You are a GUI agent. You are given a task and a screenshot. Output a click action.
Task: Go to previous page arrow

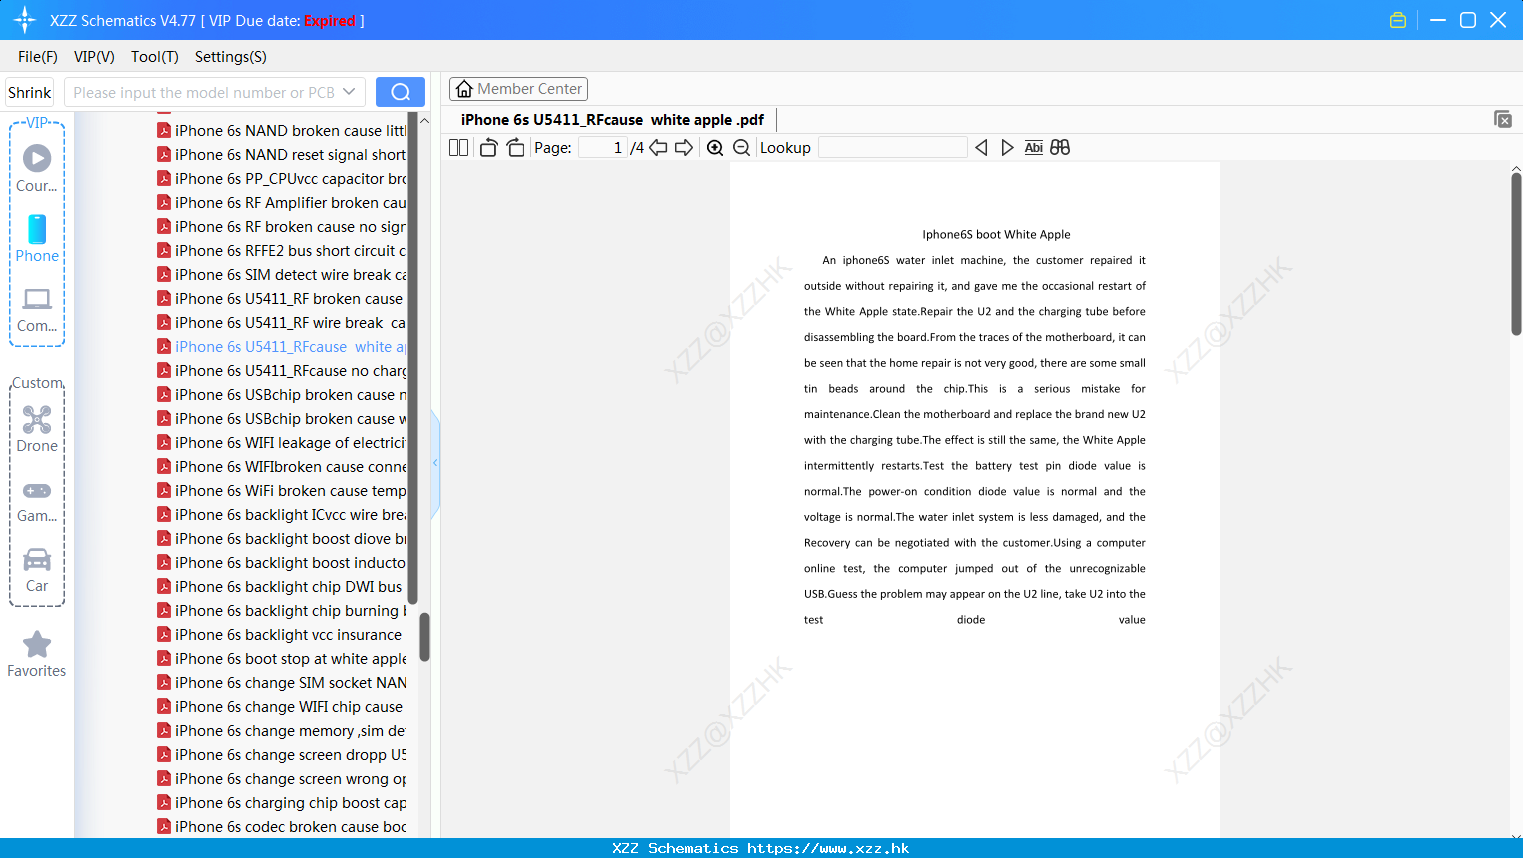[x=658, y=148]
